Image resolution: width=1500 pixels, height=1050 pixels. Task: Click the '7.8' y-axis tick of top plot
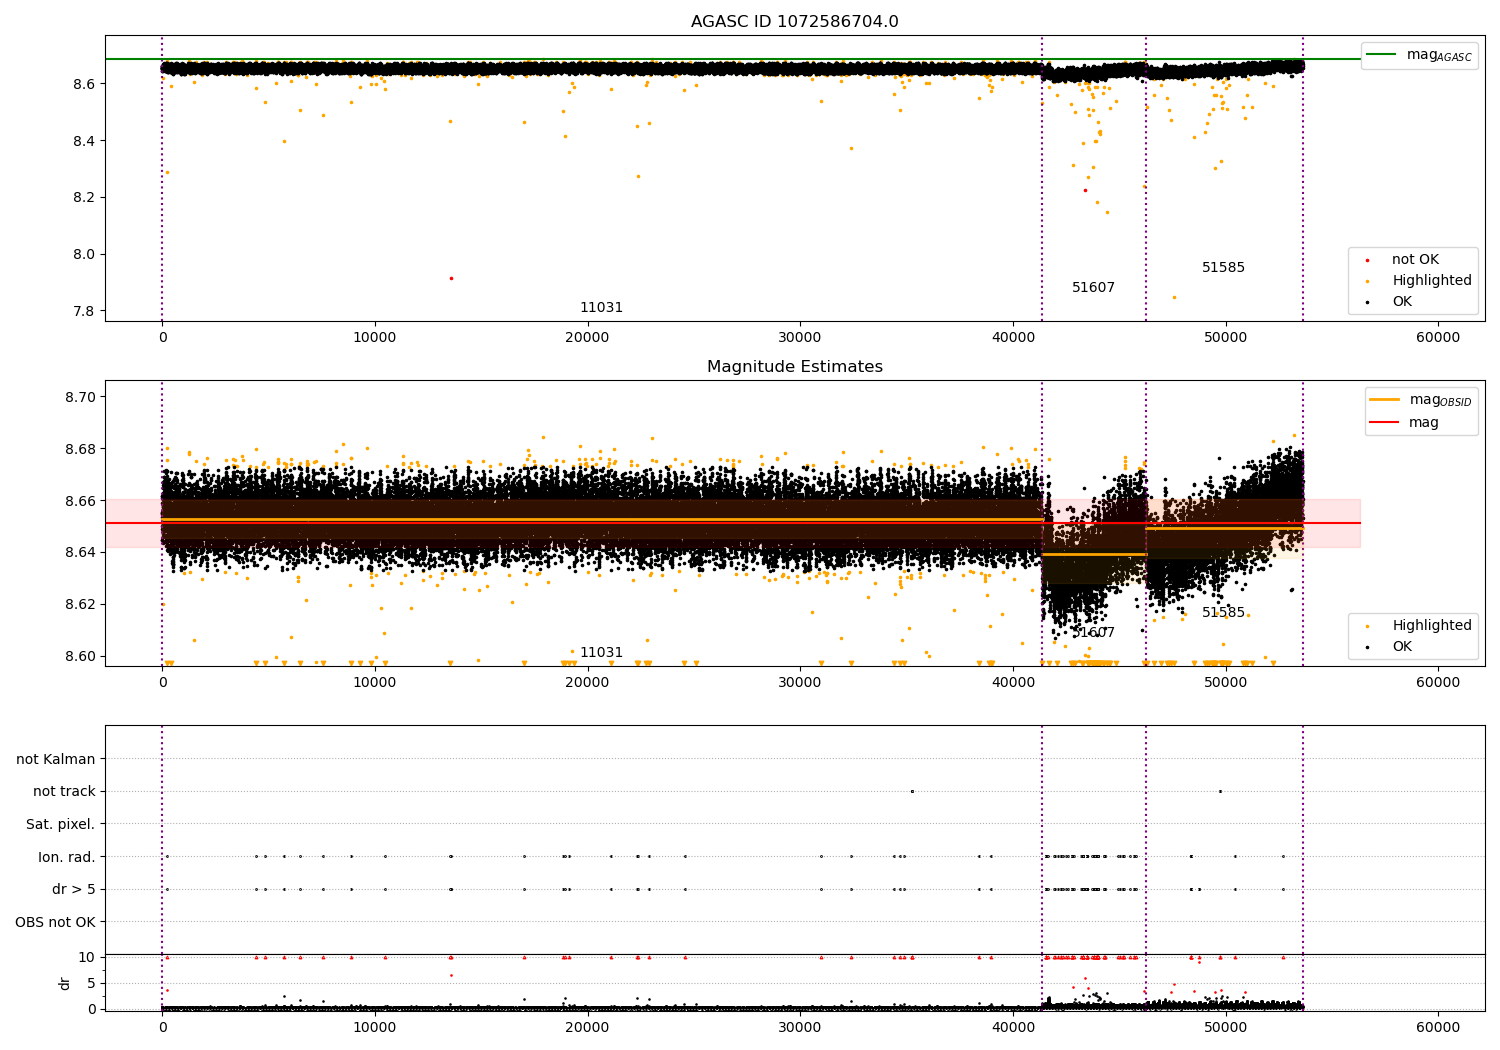point(83,312)
